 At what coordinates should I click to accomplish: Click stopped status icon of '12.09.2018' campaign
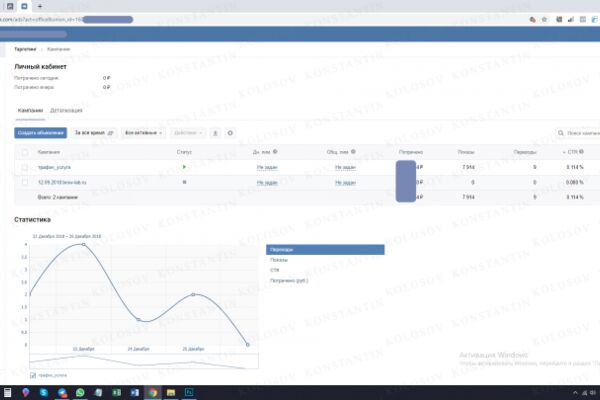click(x=184, y=182)
